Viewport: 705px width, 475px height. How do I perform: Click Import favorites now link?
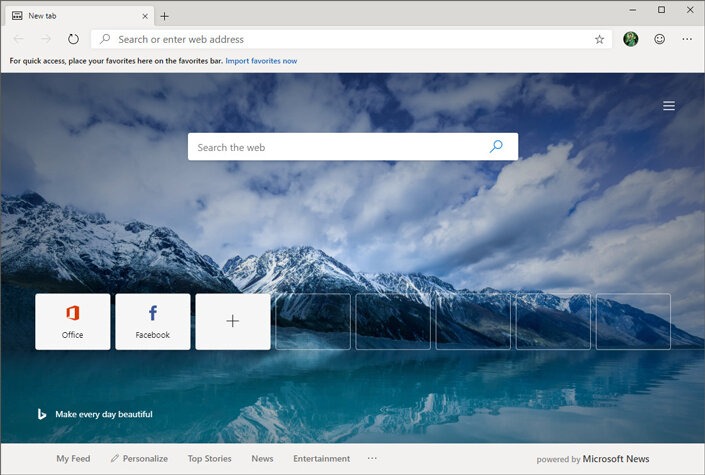(261, 61)
